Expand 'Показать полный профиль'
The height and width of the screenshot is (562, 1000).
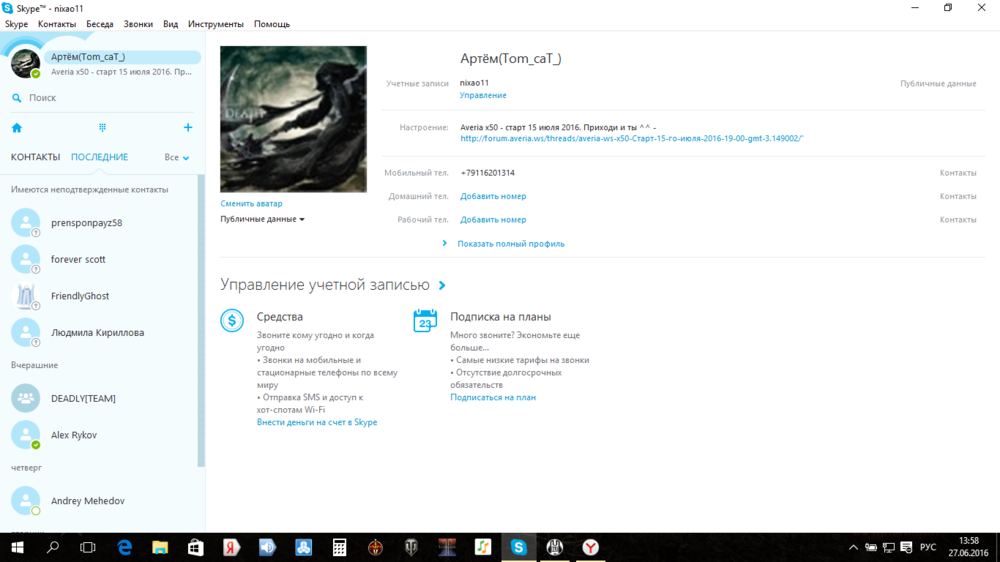tap(510, 244)
